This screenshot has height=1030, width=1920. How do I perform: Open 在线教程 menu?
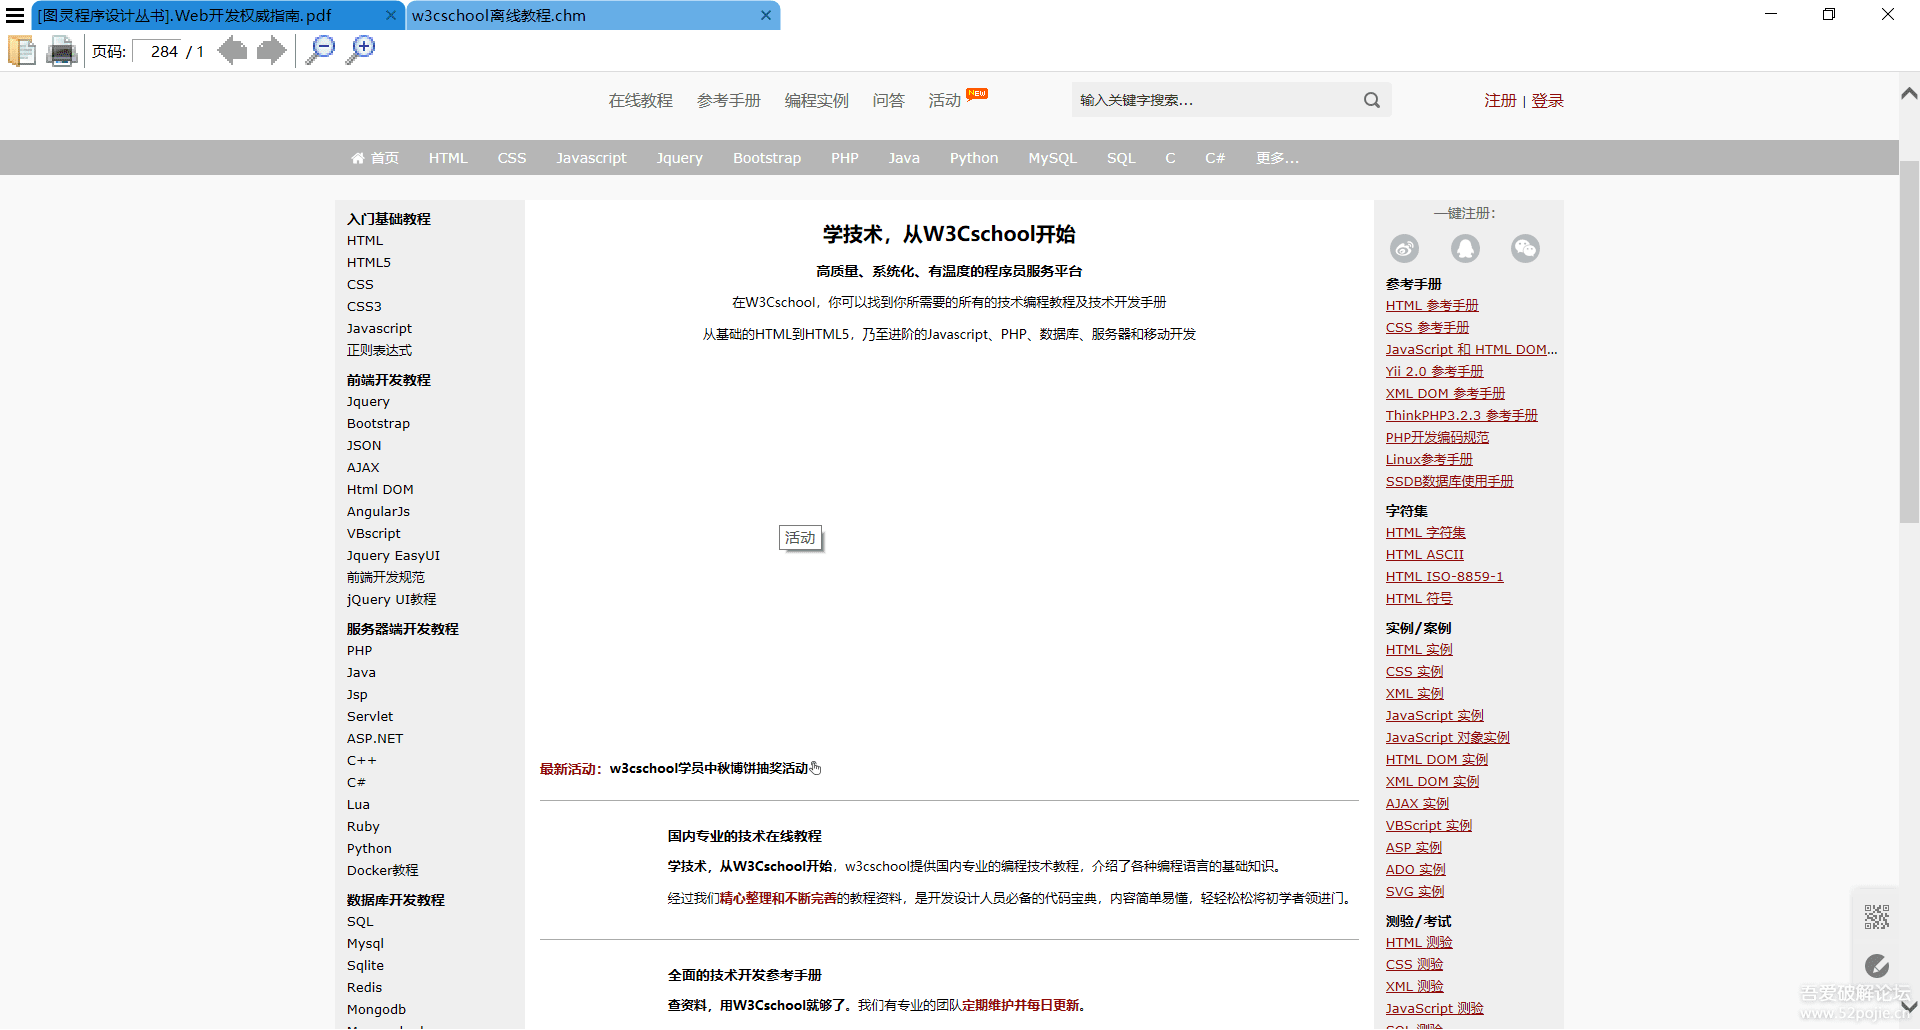click(641, 100)
